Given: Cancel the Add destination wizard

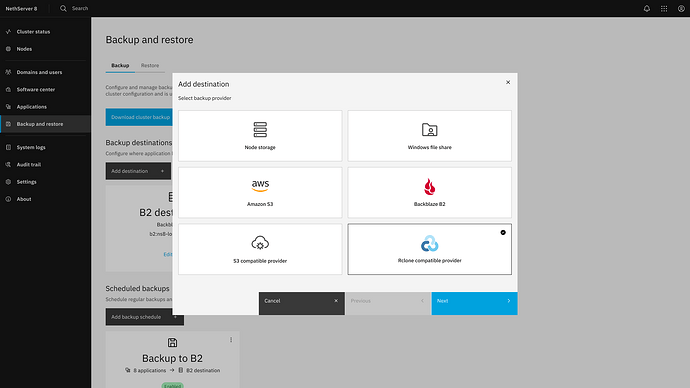Looking at the screenshot, I should [x=301, y=303].
